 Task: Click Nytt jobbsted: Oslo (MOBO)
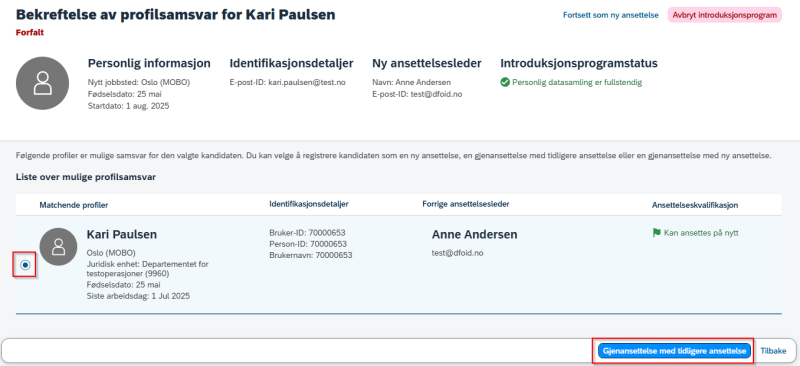139,82
